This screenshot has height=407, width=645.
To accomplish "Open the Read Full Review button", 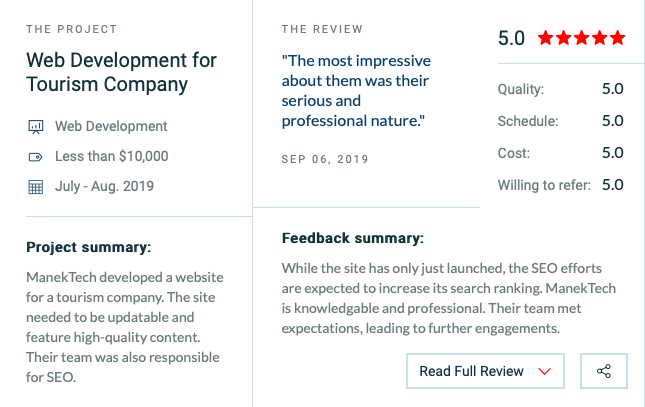I will pos(485,371).
